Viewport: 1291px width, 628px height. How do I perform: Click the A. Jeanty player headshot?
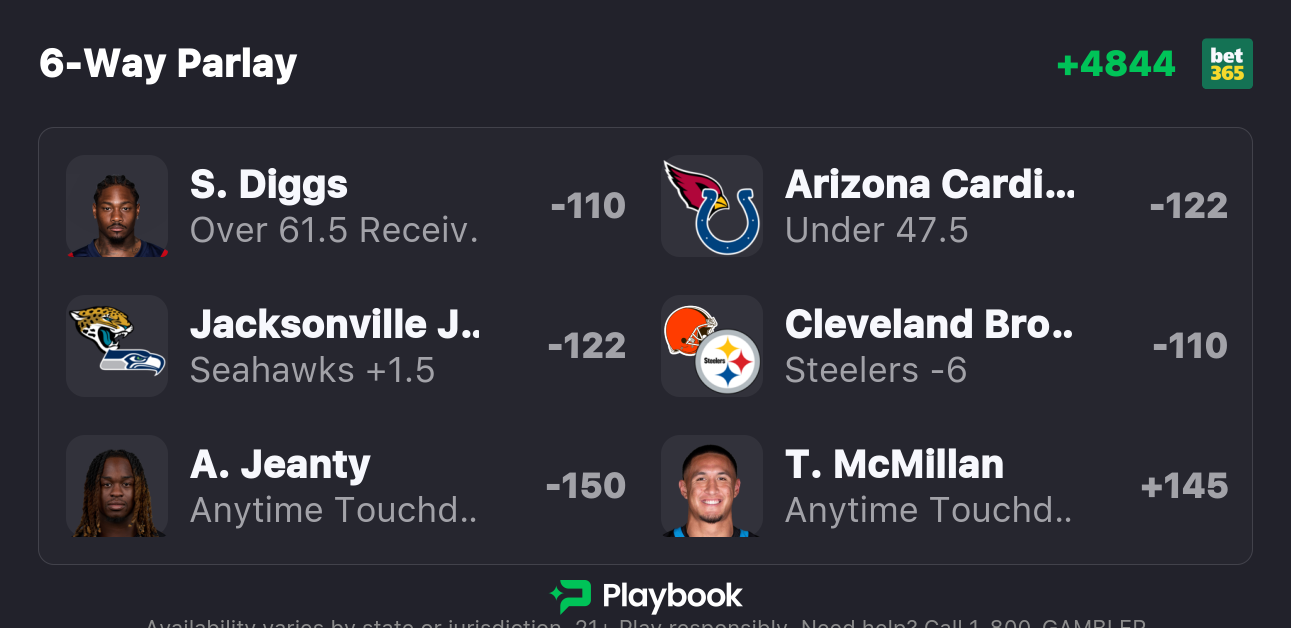coord(117,486)
